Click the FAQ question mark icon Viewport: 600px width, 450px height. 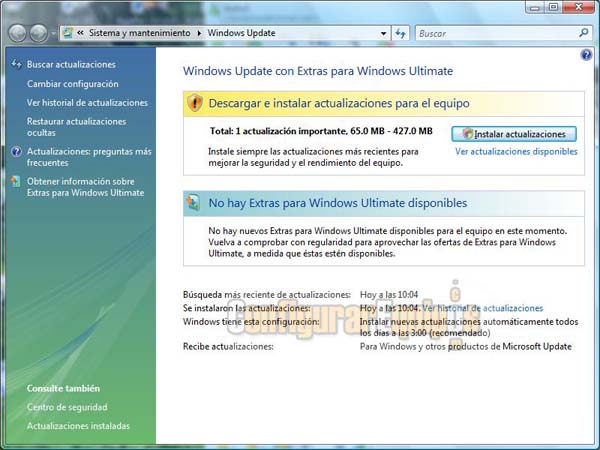coord(16,152)
